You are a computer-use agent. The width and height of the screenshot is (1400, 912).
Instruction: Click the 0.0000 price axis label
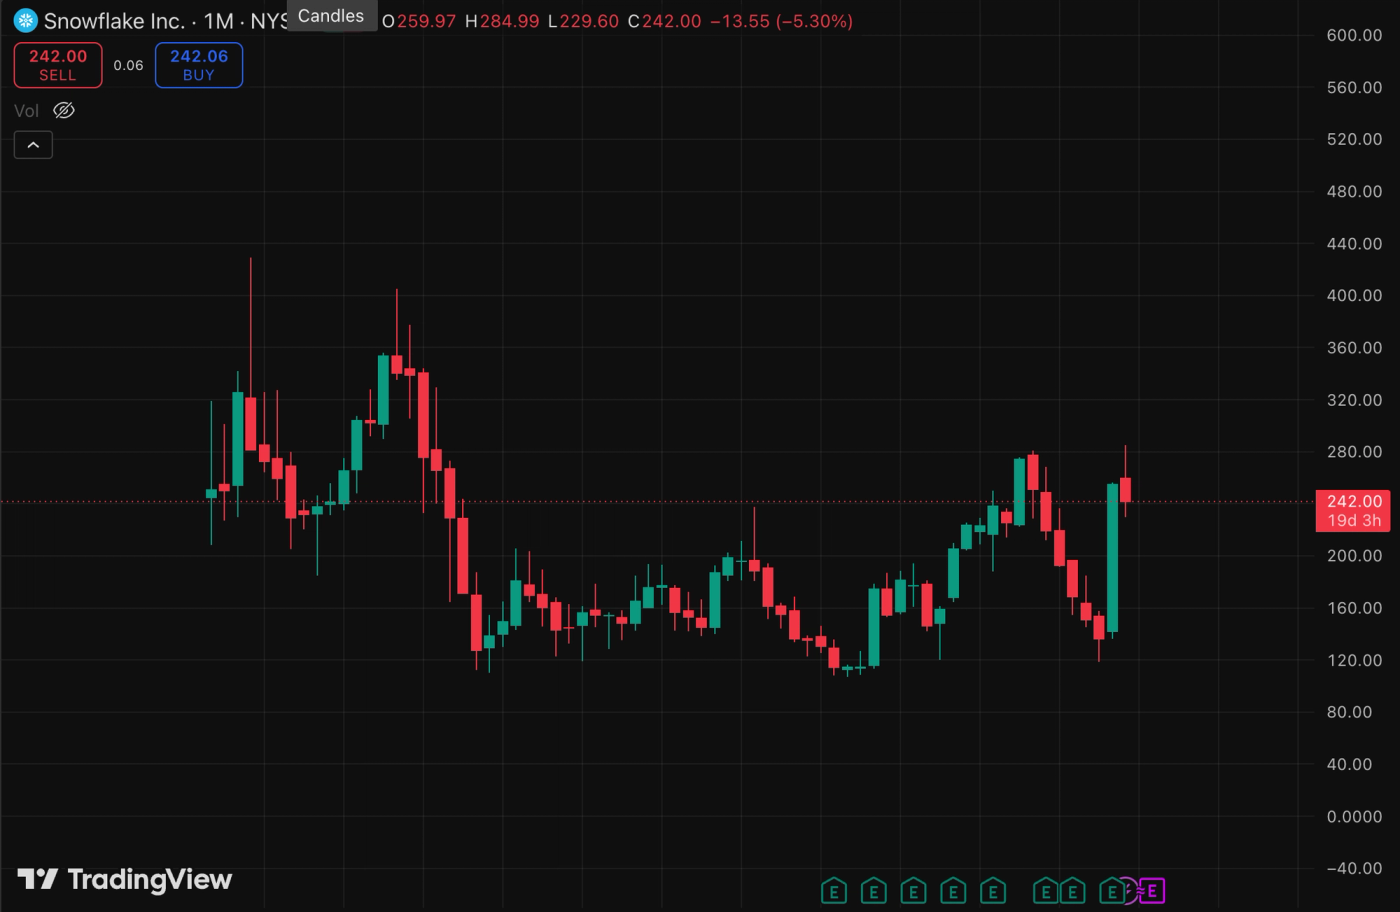pyautogui.click(x=1354, y=816)
